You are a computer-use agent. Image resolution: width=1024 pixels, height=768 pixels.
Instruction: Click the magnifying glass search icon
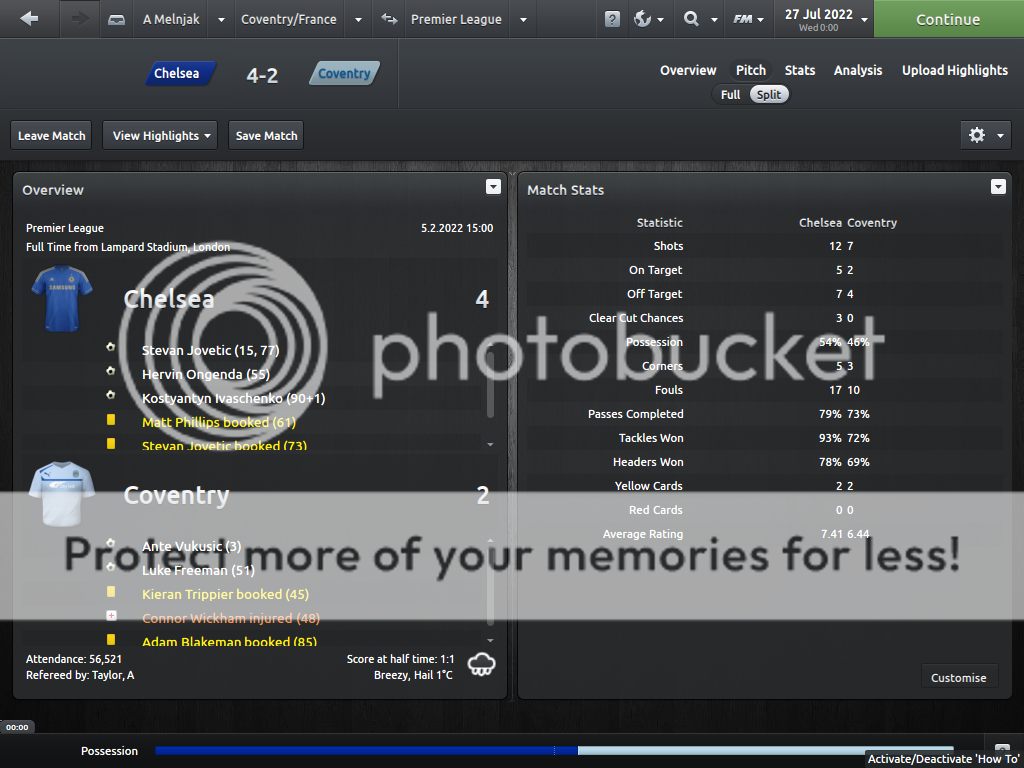click(691, 19)
